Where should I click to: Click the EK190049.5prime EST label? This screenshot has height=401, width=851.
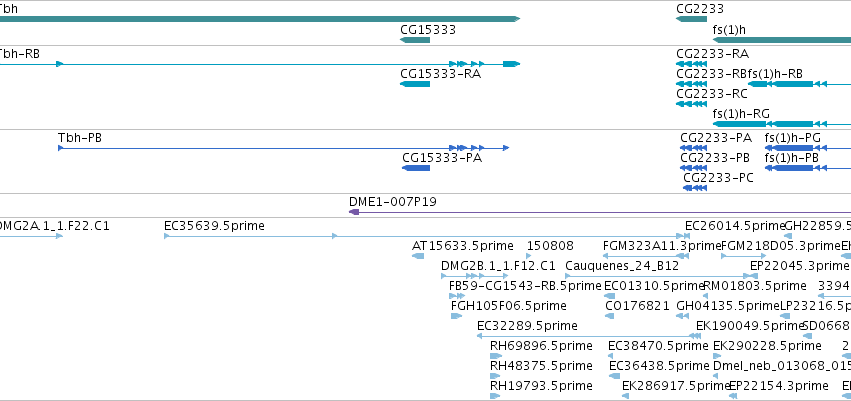coord(750,326)
